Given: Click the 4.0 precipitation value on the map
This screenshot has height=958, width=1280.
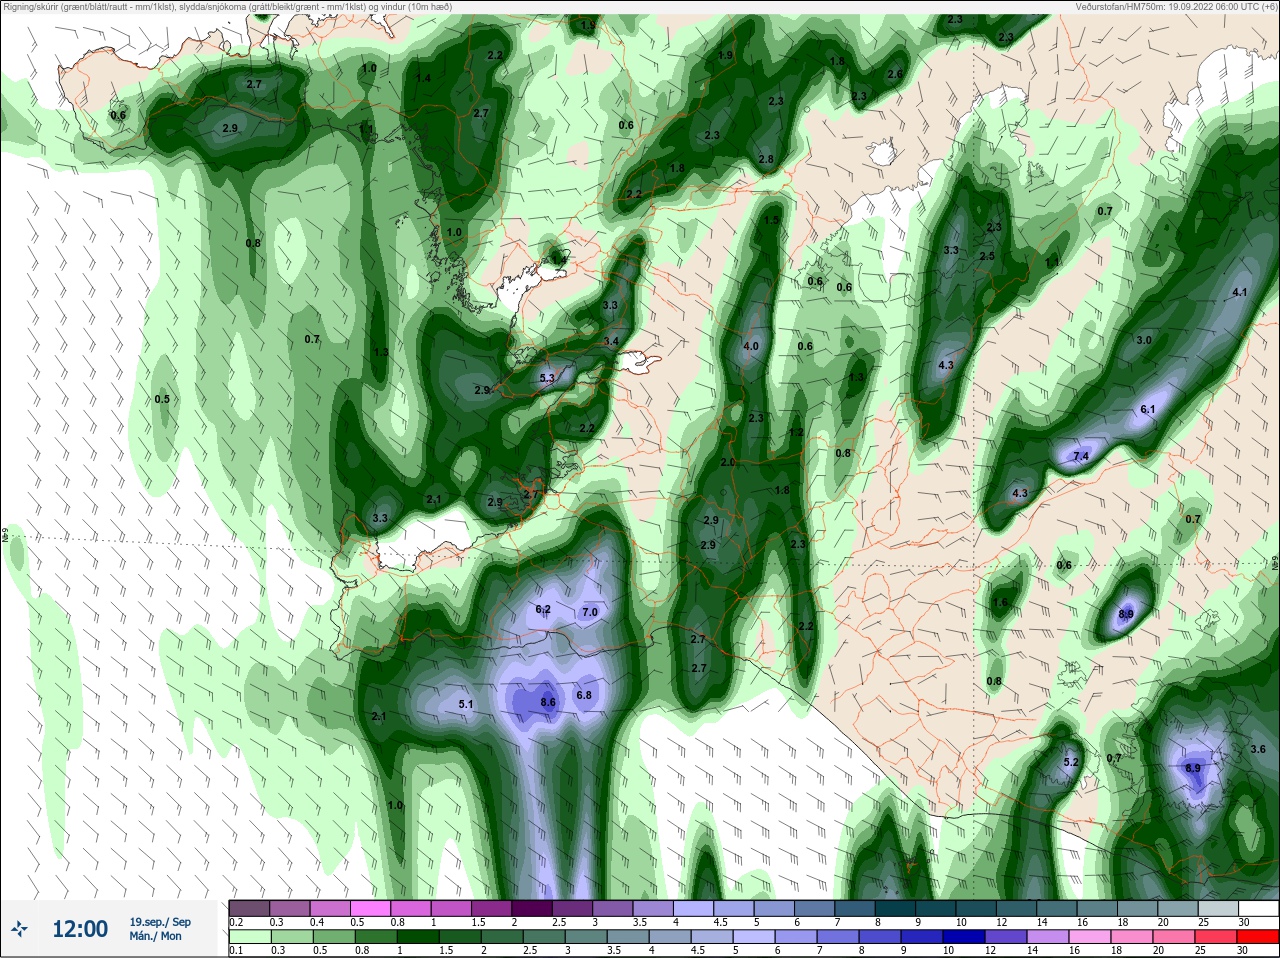Looking at the screenshot, I should point(751,346).
